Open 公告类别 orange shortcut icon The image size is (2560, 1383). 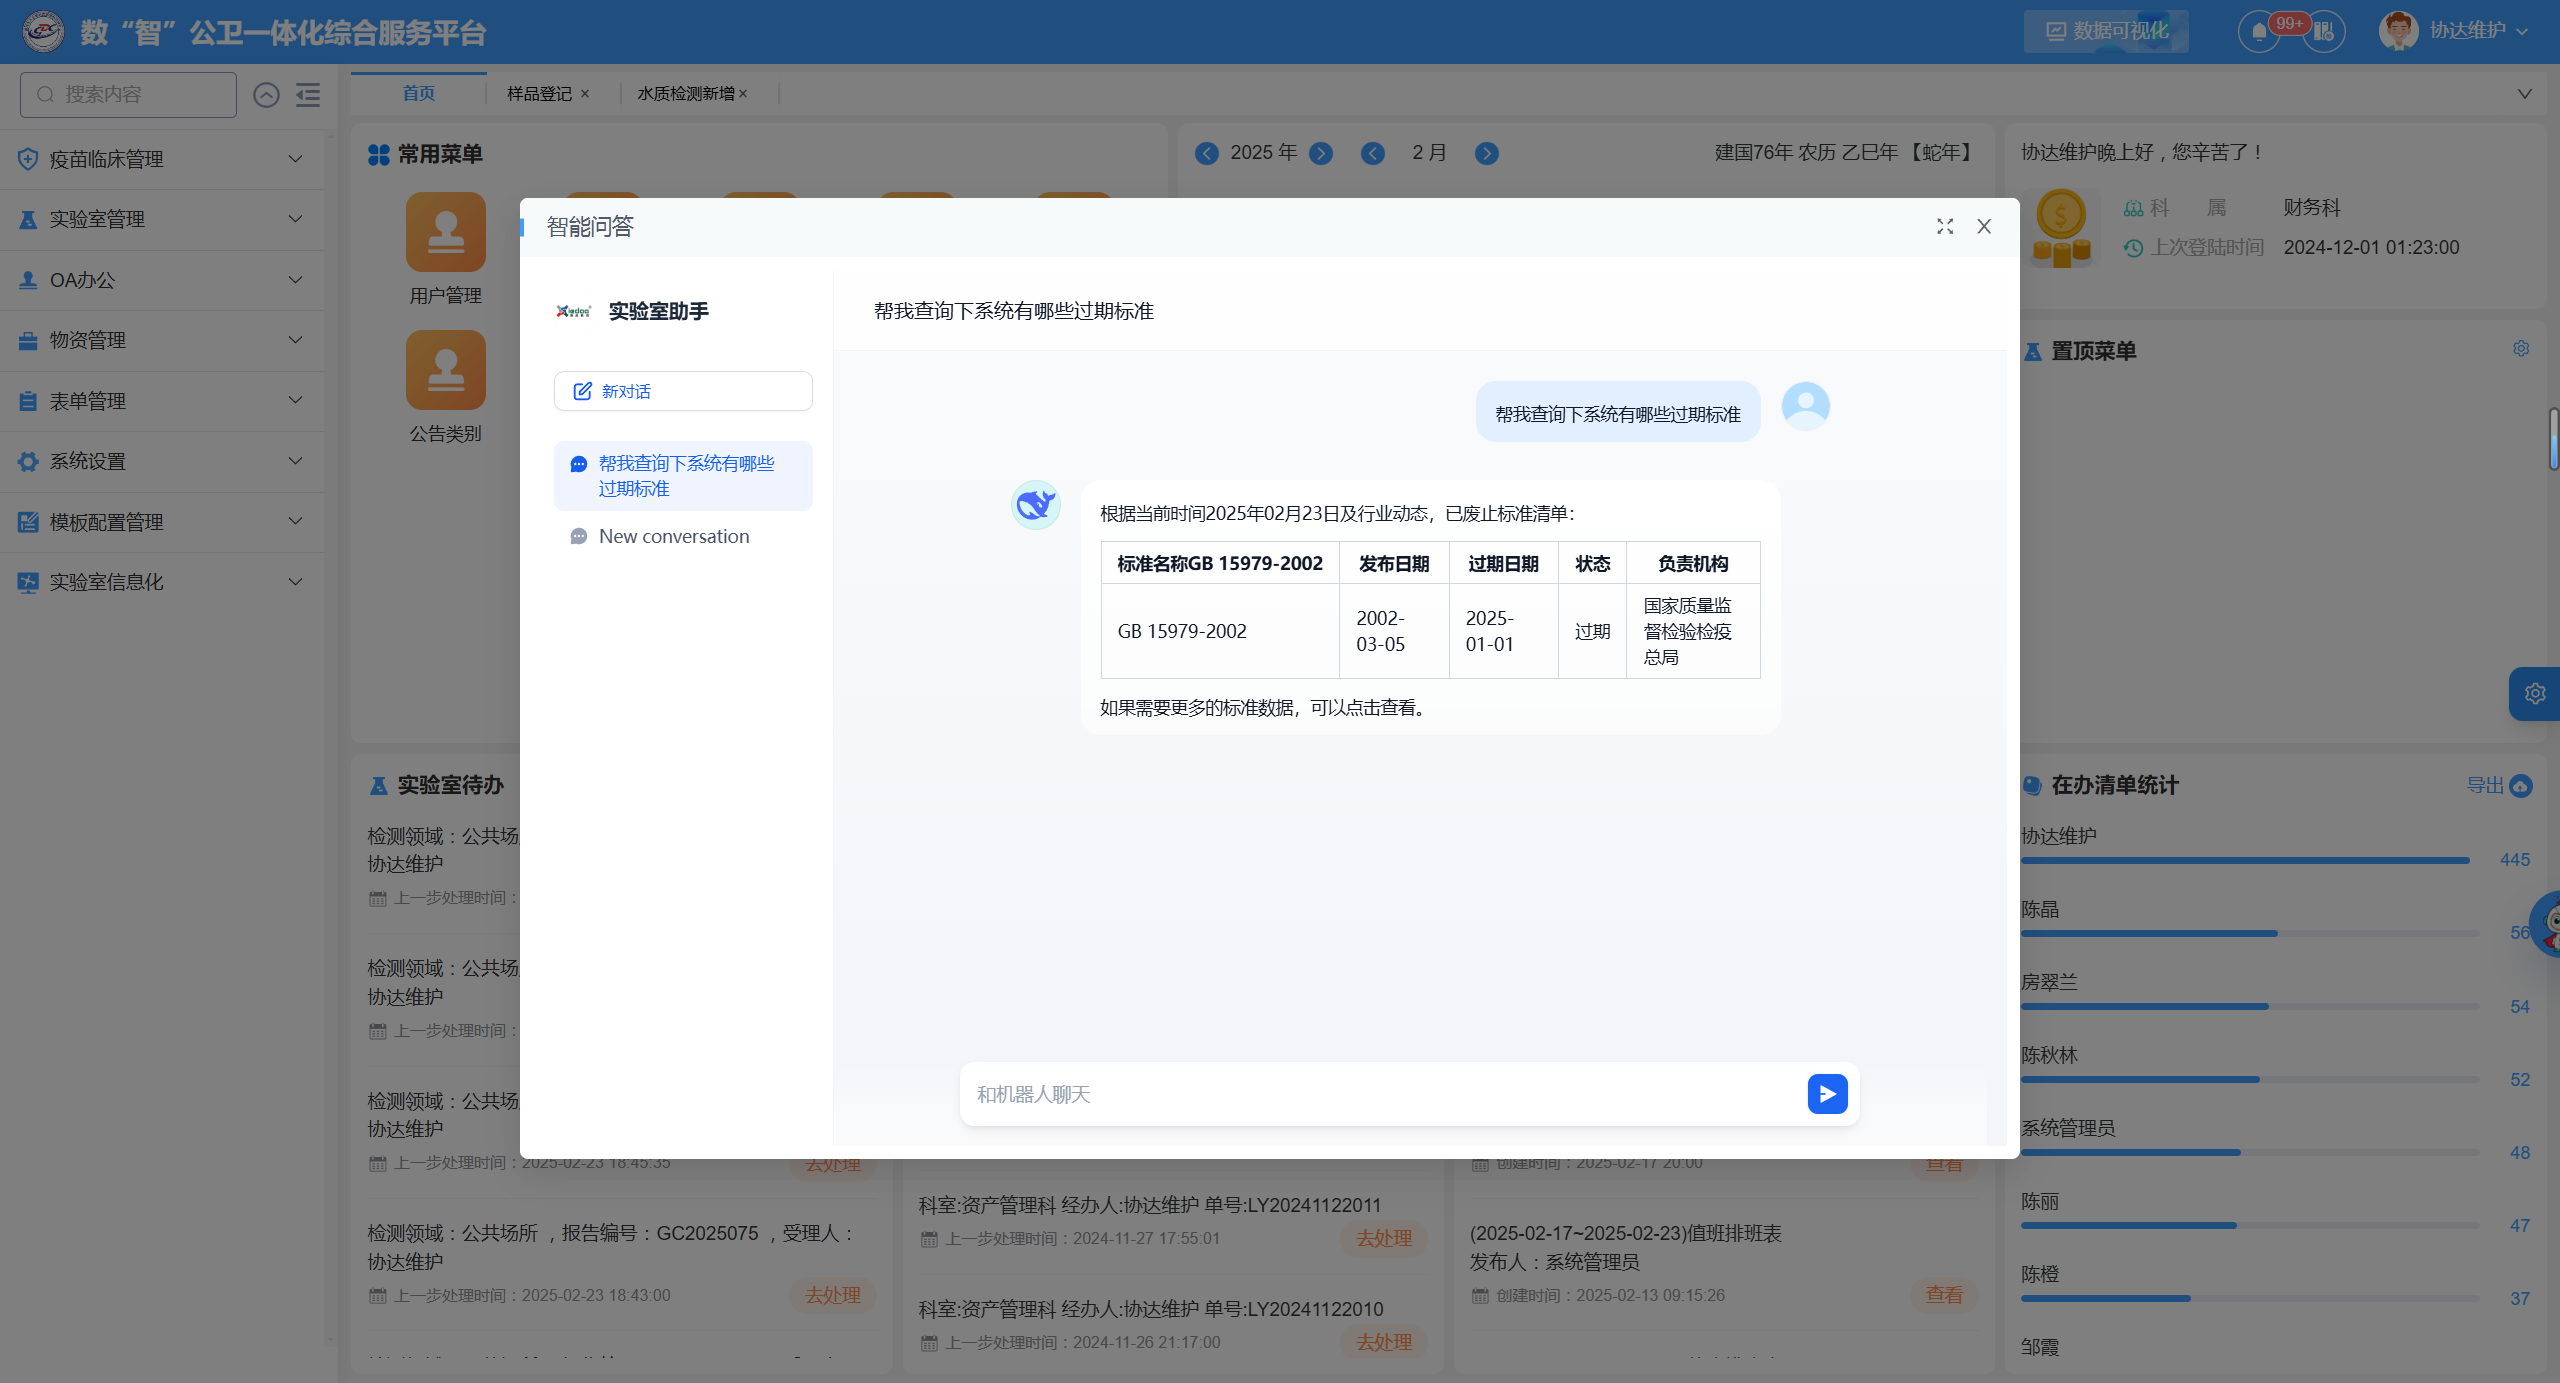coord(445,371)
